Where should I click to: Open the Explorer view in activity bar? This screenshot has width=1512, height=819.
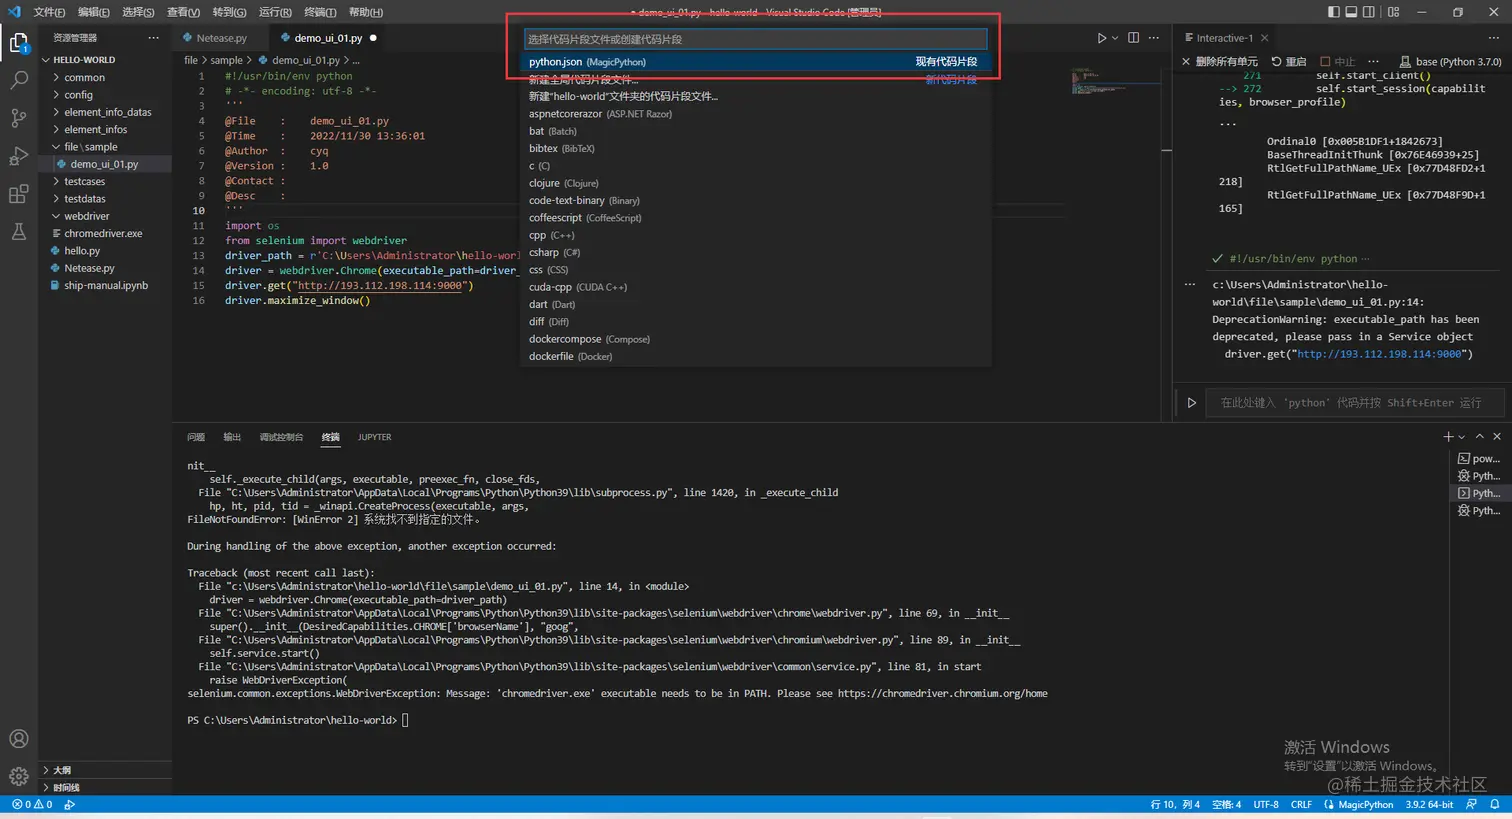(x=19, y=44)
